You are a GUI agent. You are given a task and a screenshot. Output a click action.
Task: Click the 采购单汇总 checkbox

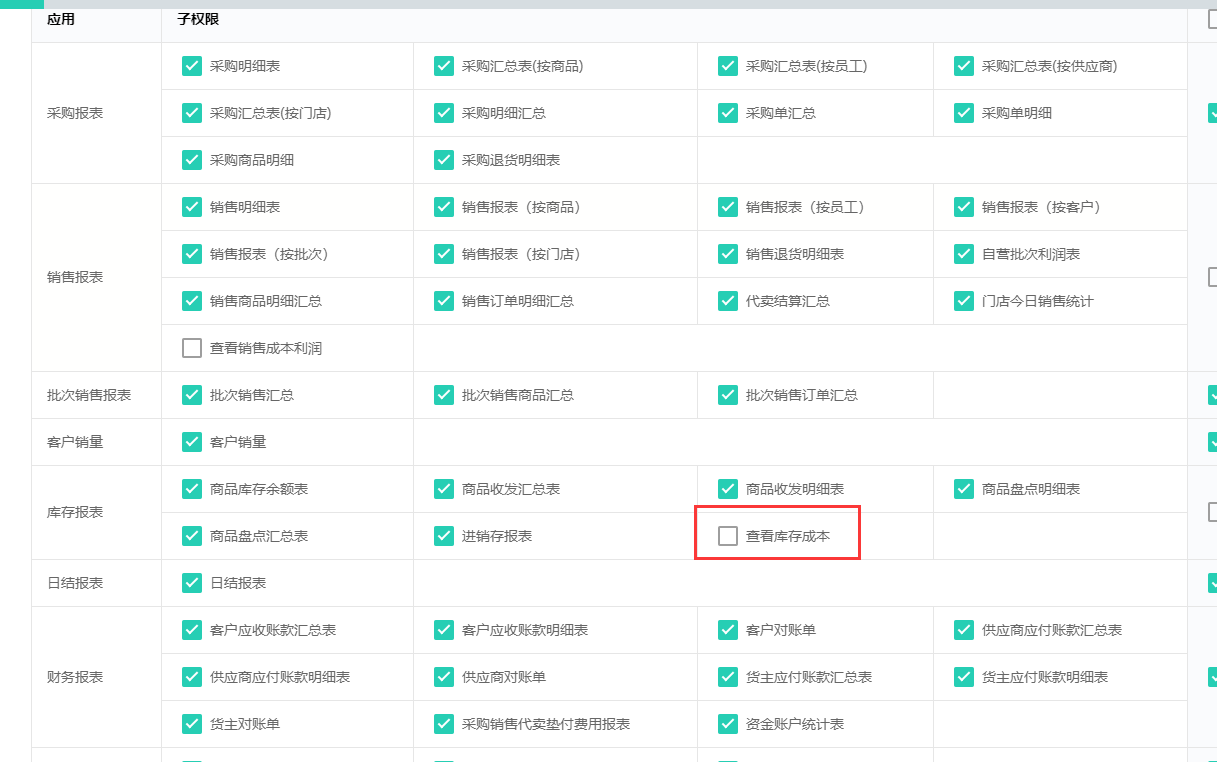(x=728, y=113)
